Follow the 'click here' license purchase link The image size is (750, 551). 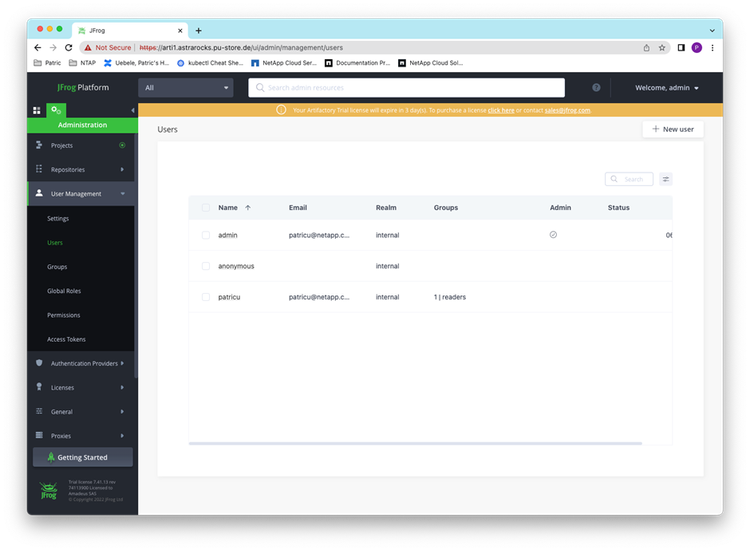501,110
